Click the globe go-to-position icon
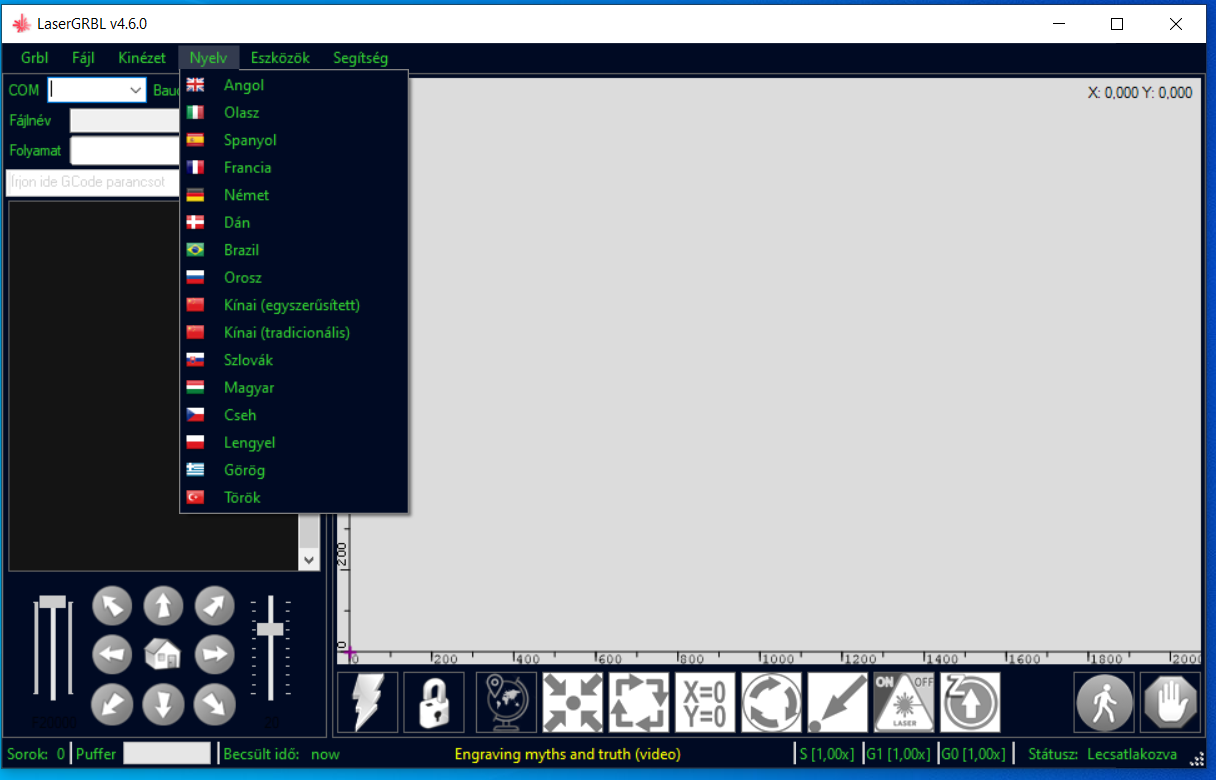1216x780 pixels. (506, 702)
